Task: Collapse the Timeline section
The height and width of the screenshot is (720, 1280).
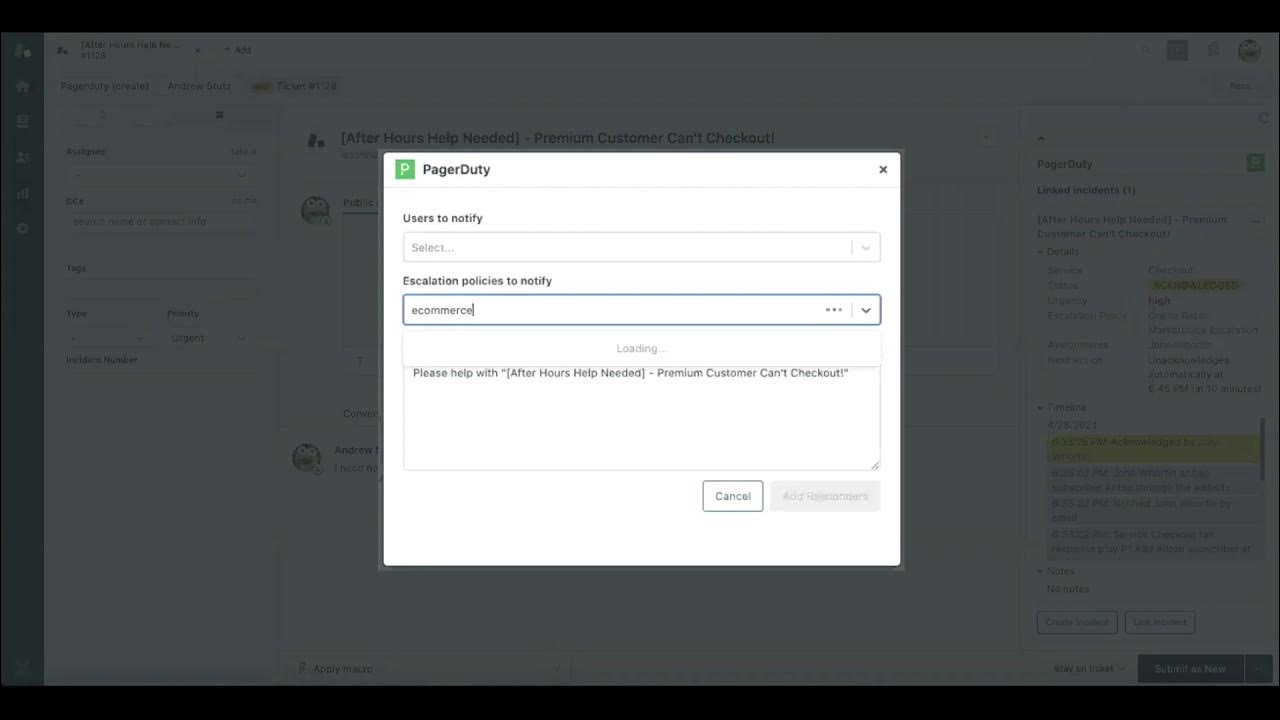Action: tap(1060, 408)
